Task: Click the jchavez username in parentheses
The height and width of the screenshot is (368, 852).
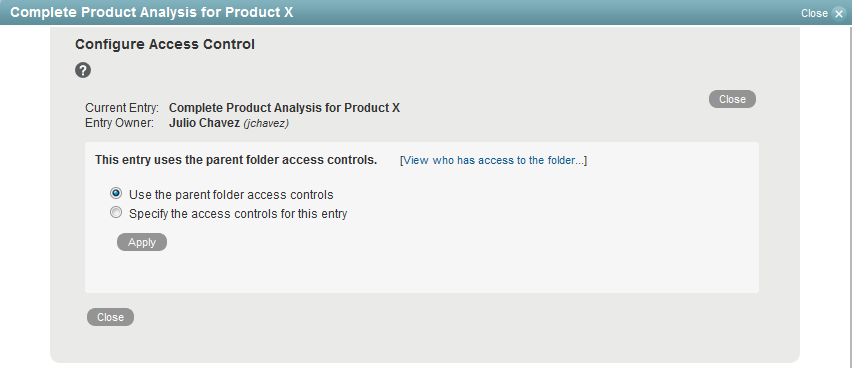Action: (266, 123)
